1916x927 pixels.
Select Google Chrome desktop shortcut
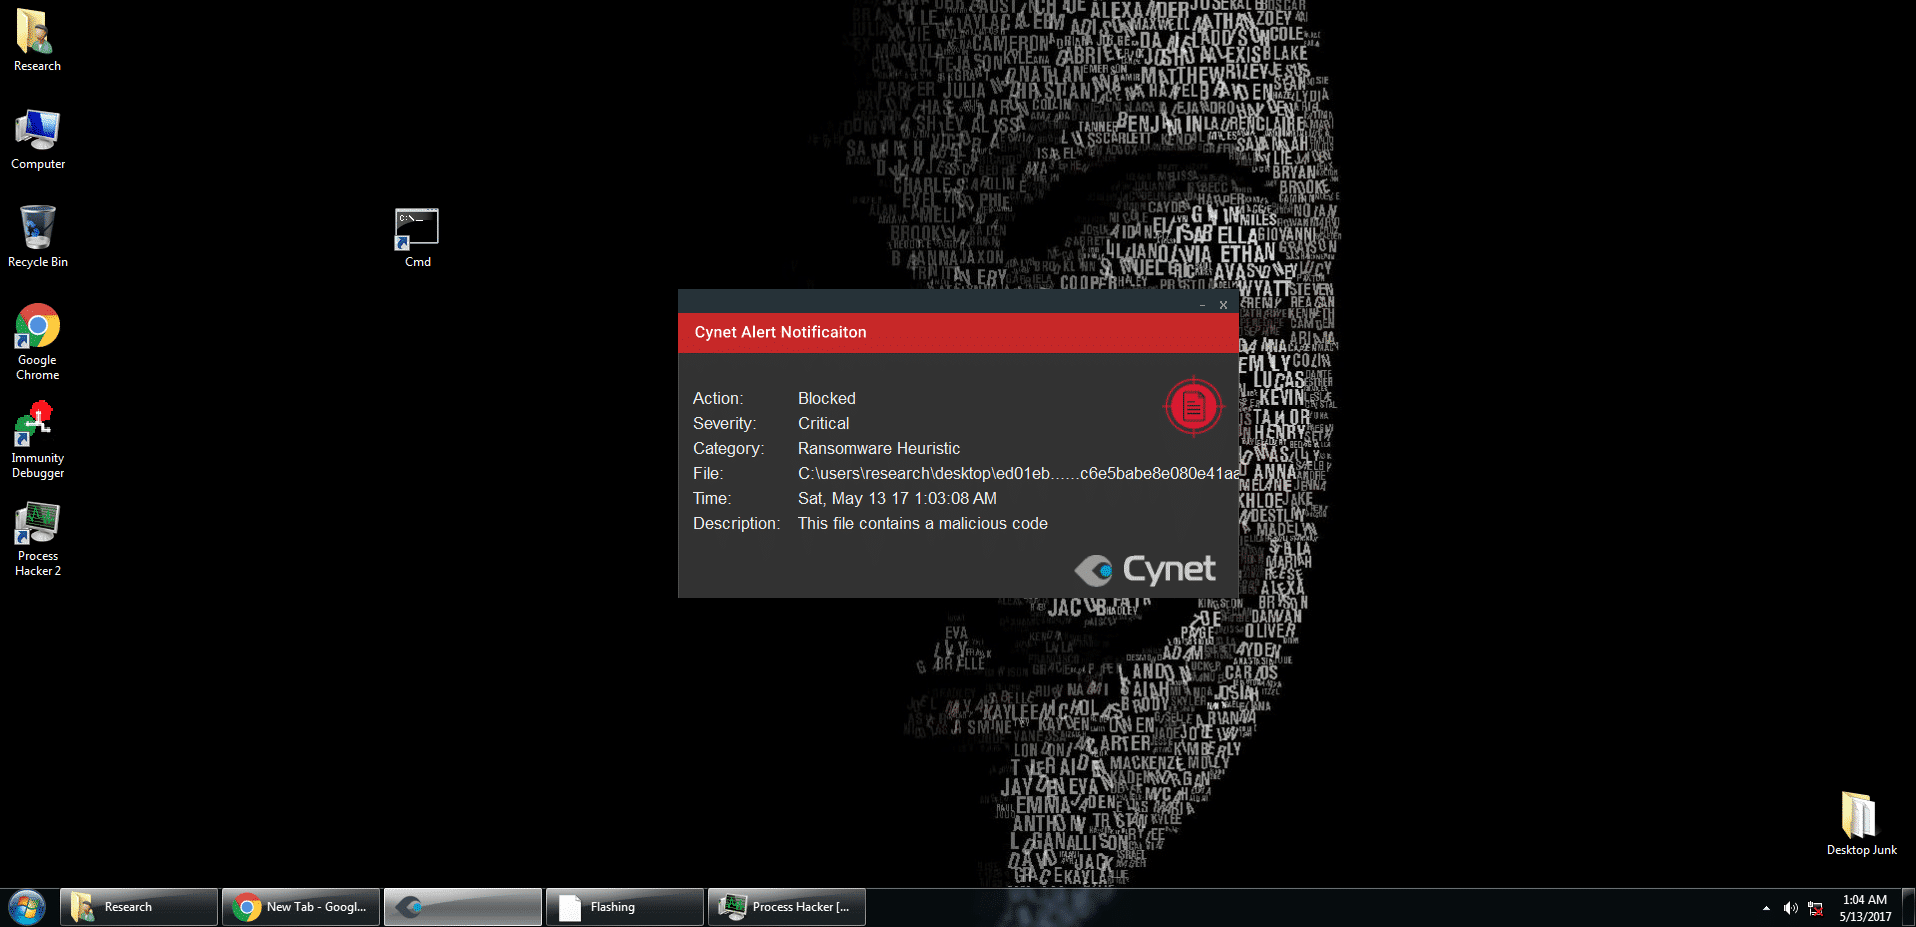click(37, 341)
